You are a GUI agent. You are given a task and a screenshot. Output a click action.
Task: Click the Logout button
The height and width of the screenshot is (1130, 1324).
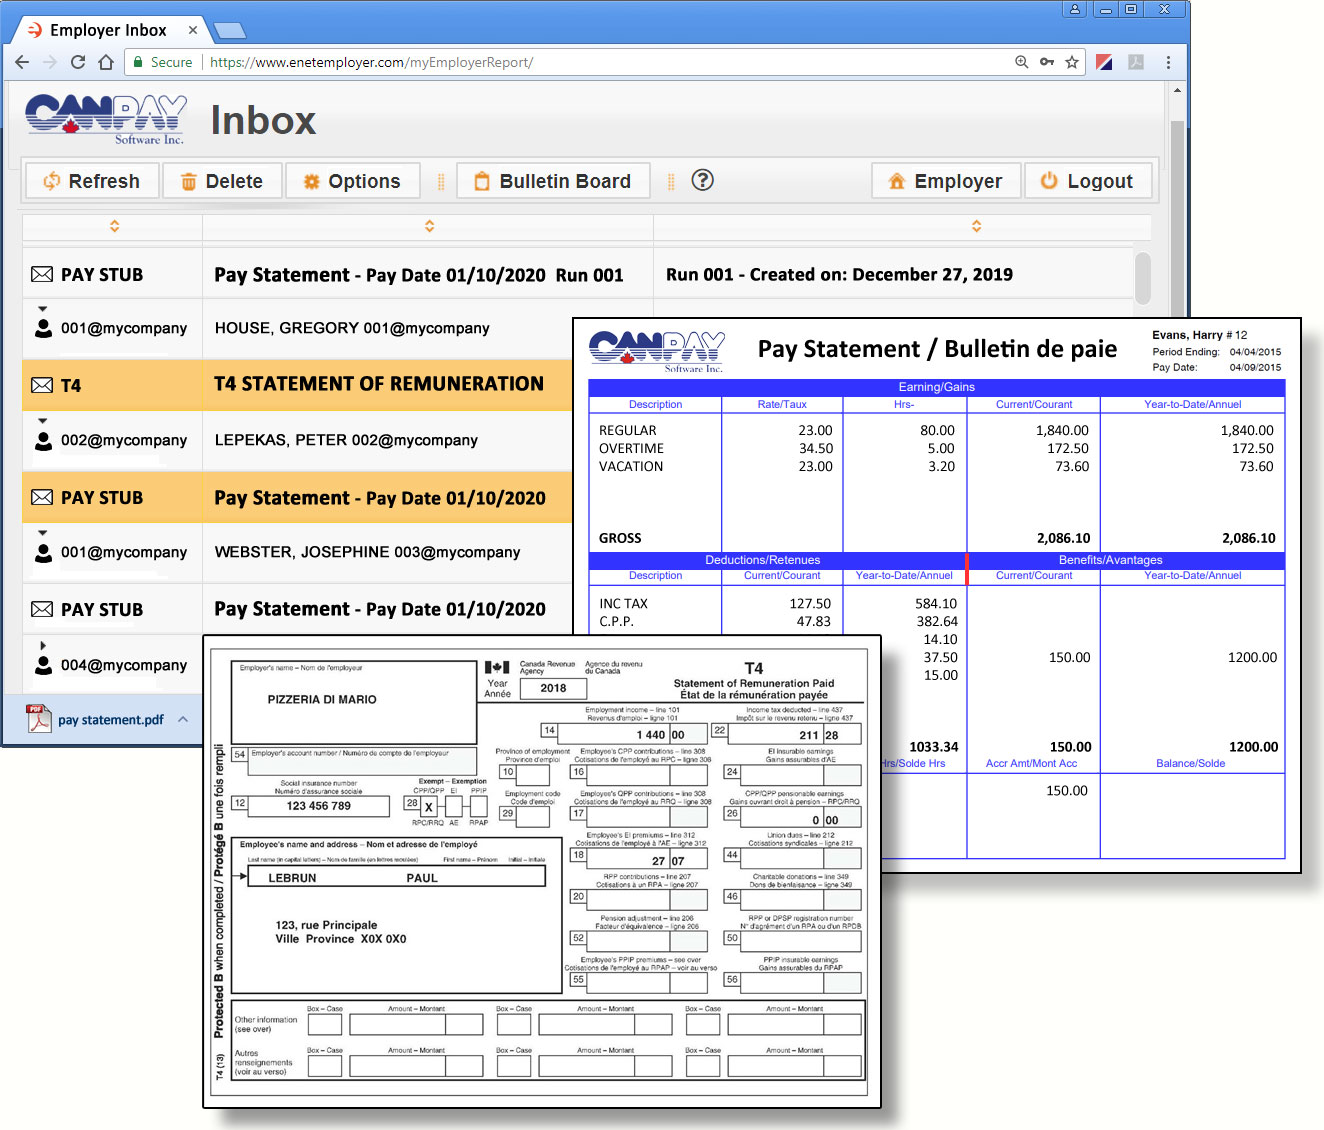1088,181
